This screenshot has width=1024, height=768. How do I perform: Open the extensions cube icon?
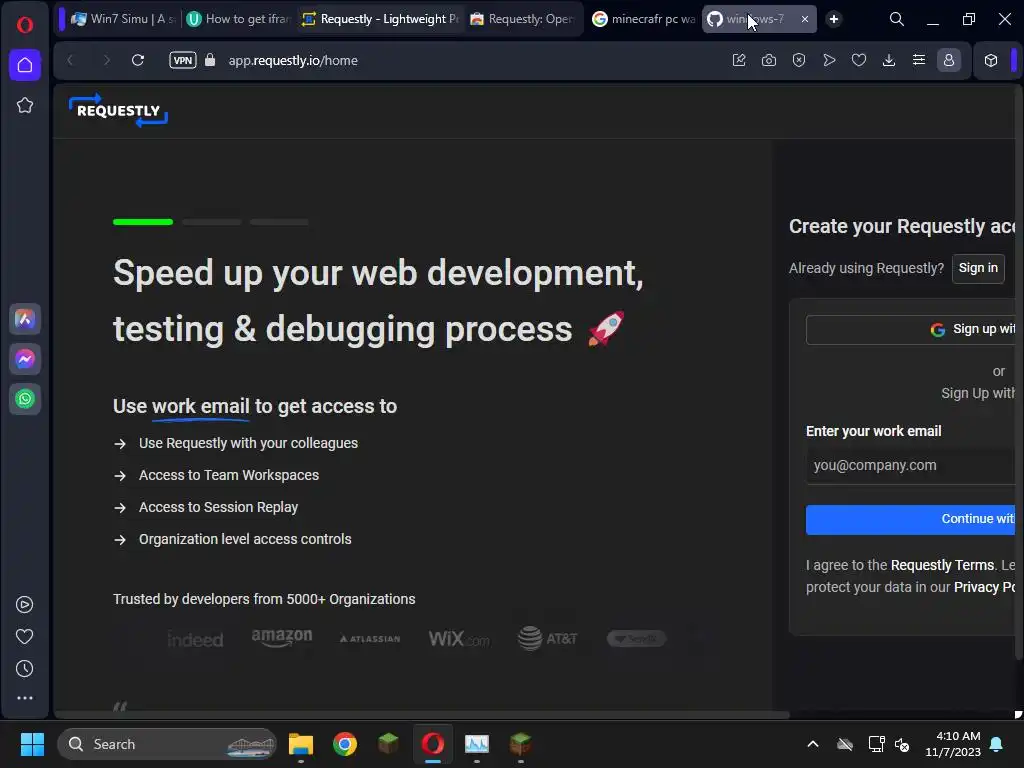991,60
